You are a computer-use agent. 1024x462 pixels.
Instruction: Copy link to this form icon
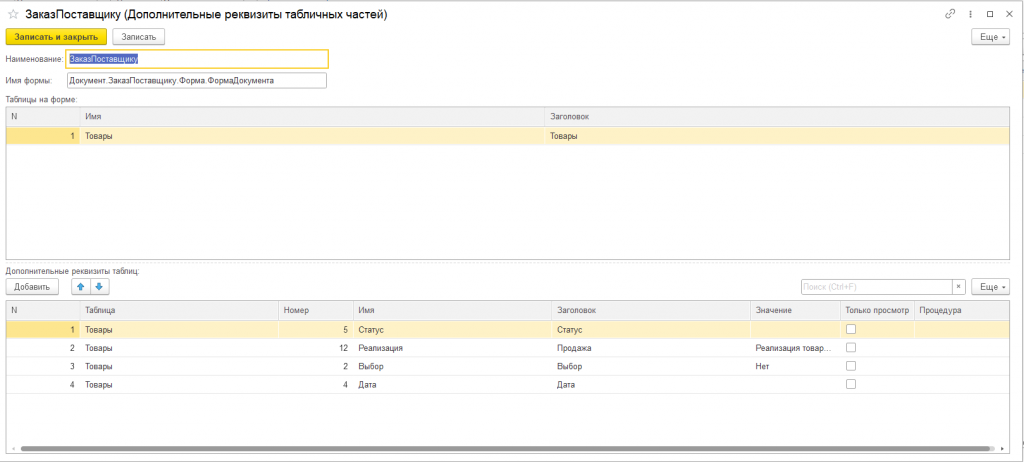950,14
